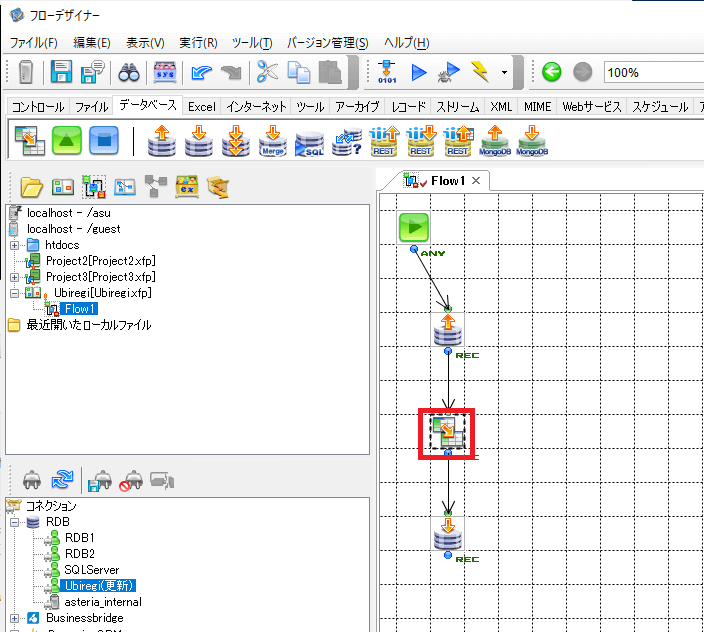Open the 実行(R) menu
Viewport: 704px width, 632px height.
pos(198,43)
